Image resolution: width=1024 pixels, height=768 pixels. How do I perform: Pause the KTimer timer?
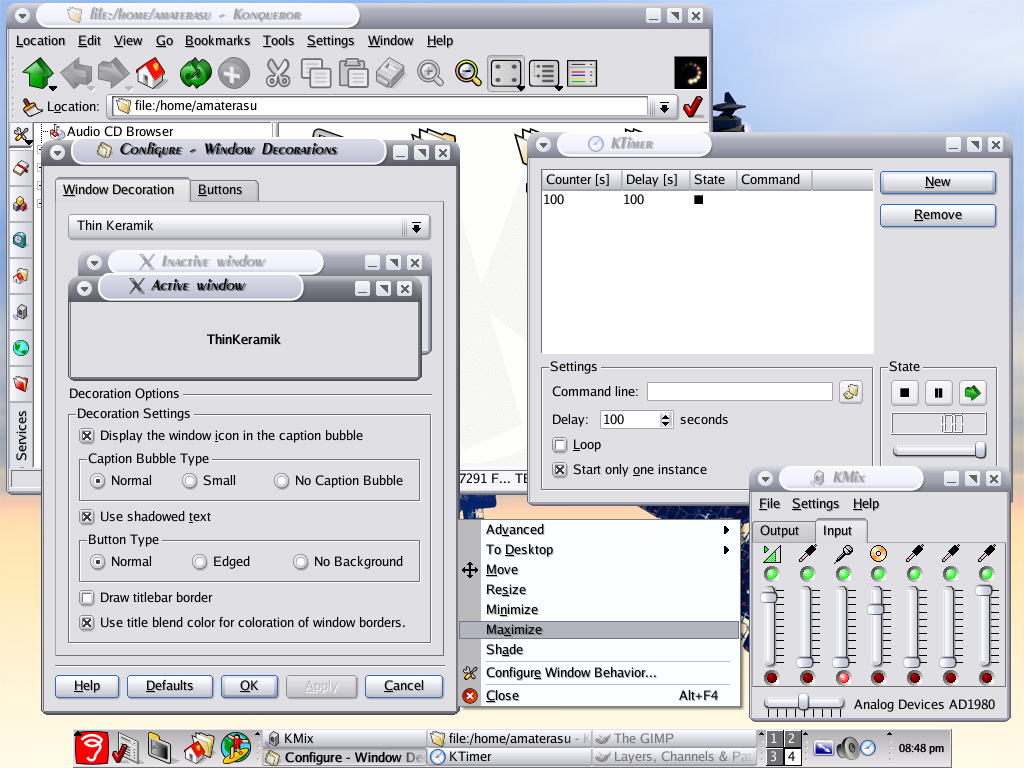tap(938, 392)
